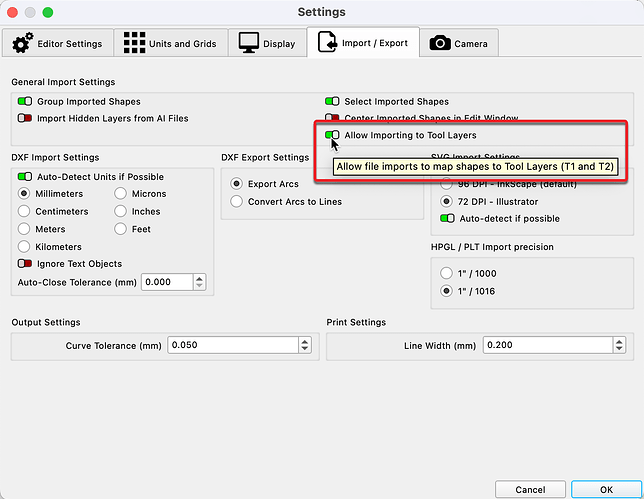
Task: Select Microns DXF unit
Action: pyautogui.click(x=120, y=193)
